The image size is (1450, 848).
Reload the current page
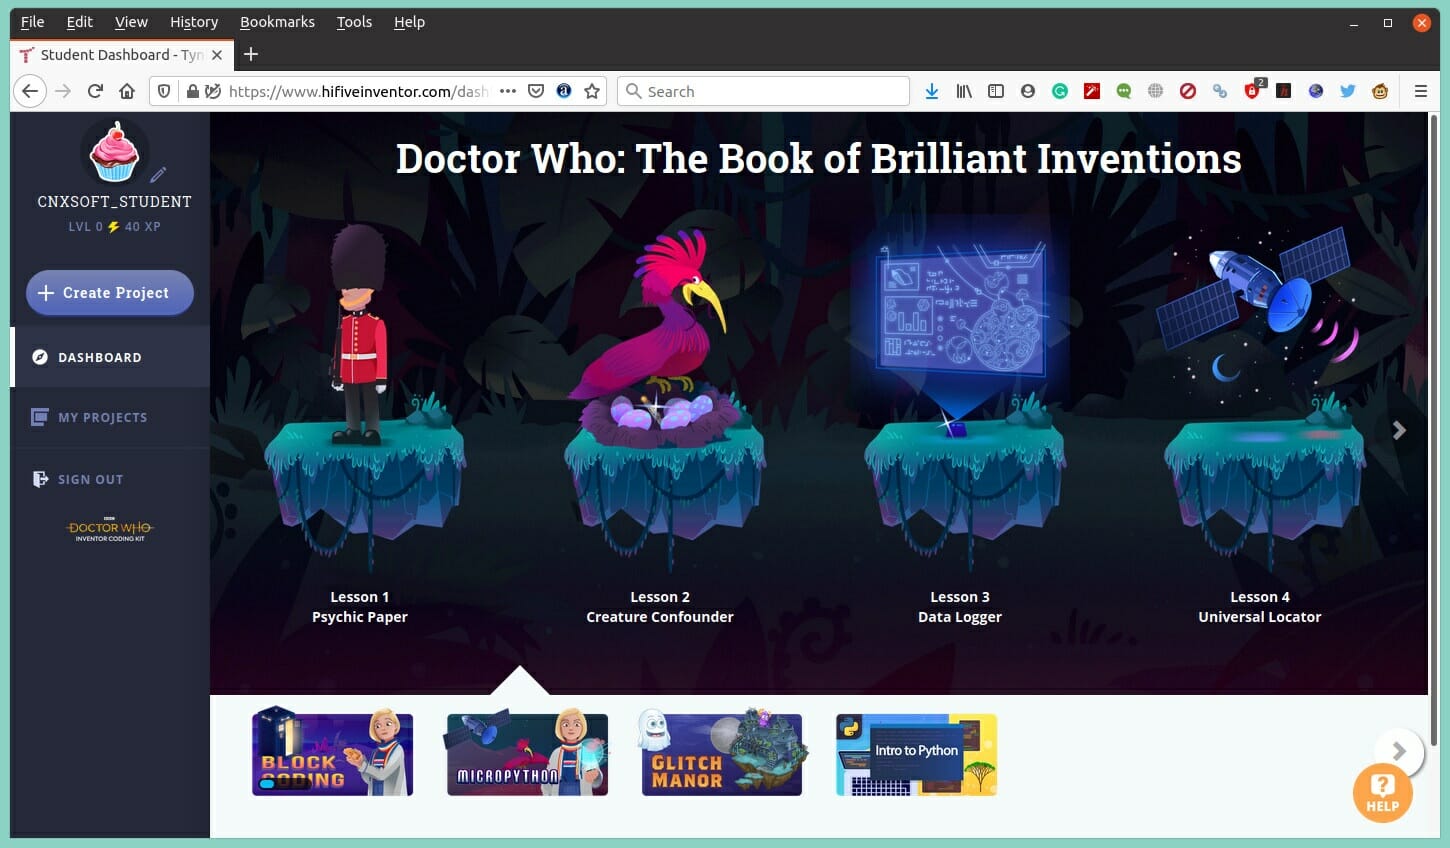95,91
